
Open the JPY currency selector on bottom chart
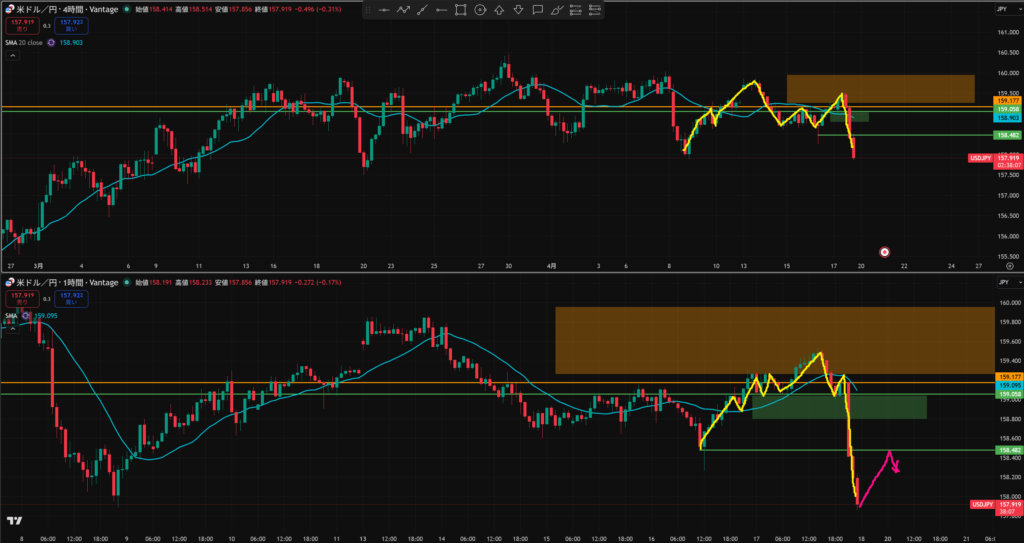[1001, 283]
